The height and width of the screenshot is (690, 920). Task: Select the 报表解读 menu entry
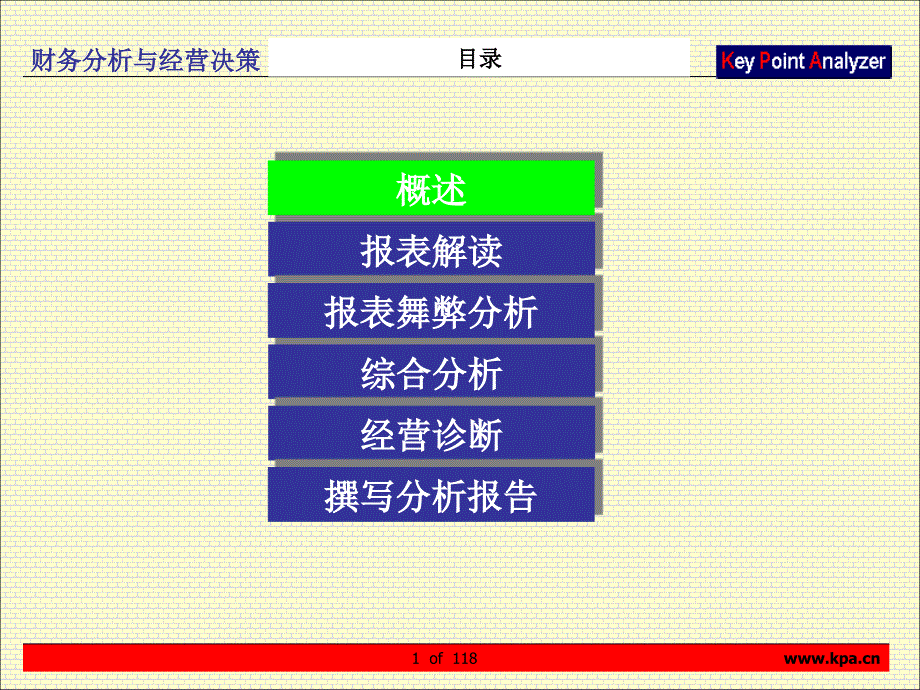coord(431,250)
